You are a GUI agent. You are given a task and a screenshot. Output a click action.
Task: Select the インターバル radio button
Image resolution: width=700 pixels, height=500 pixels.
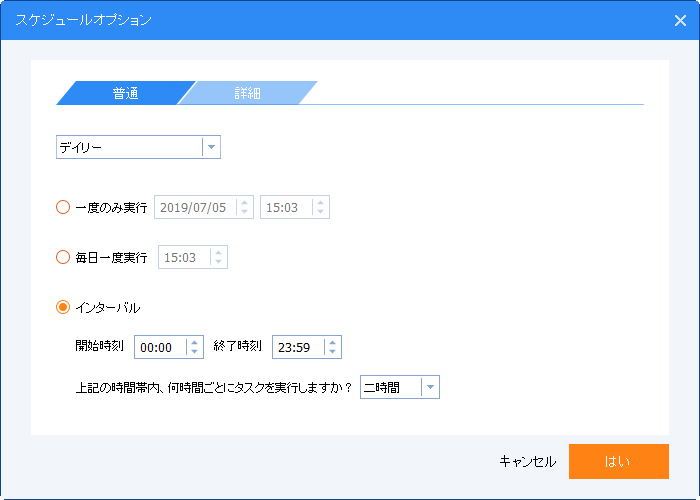[63, 307]
